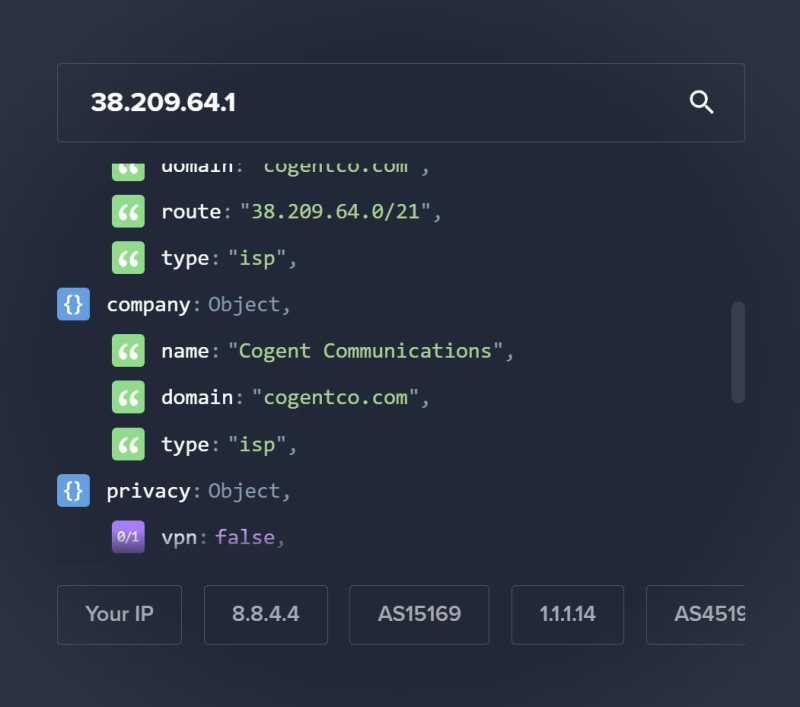Click the string icon beside route

click(128, 212)
